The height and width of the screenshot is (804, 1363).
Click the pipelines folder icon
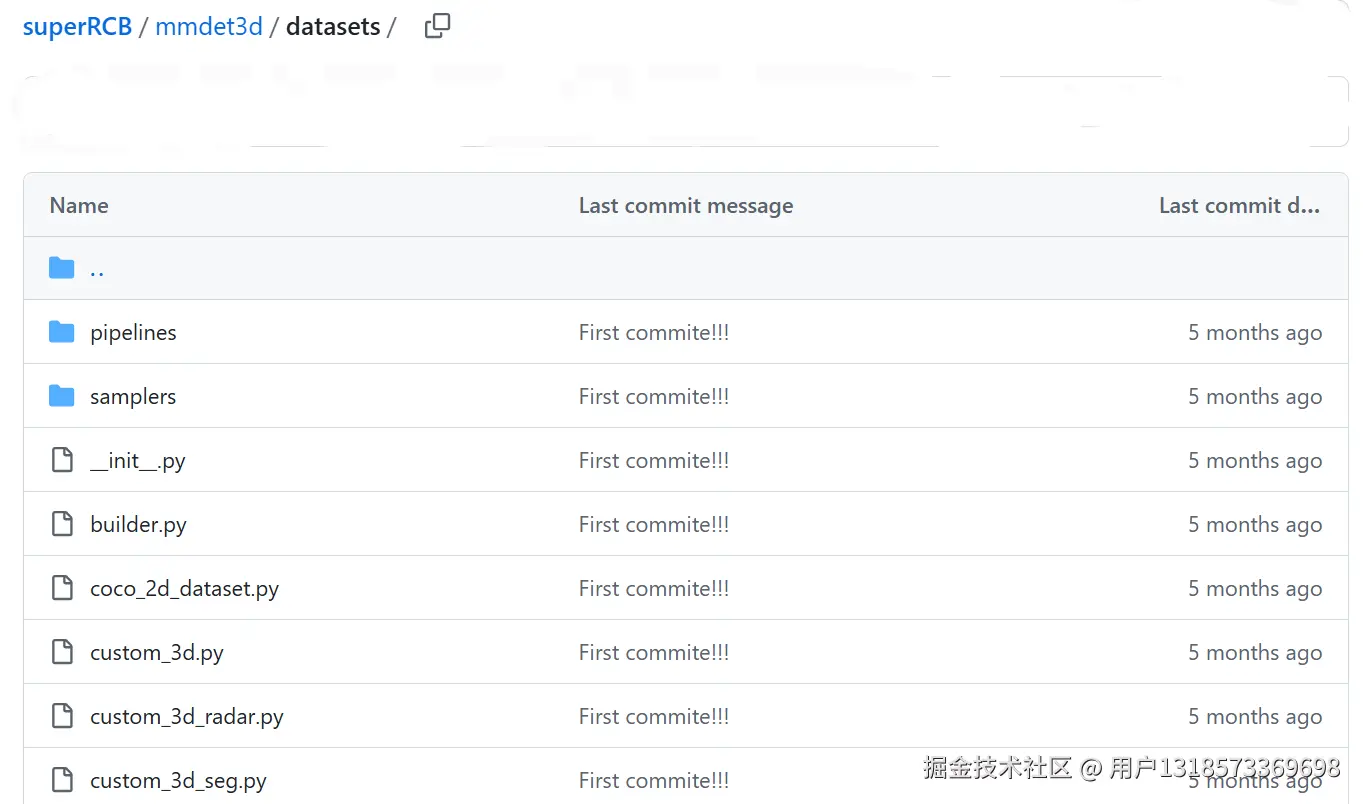tap(62, 332)
